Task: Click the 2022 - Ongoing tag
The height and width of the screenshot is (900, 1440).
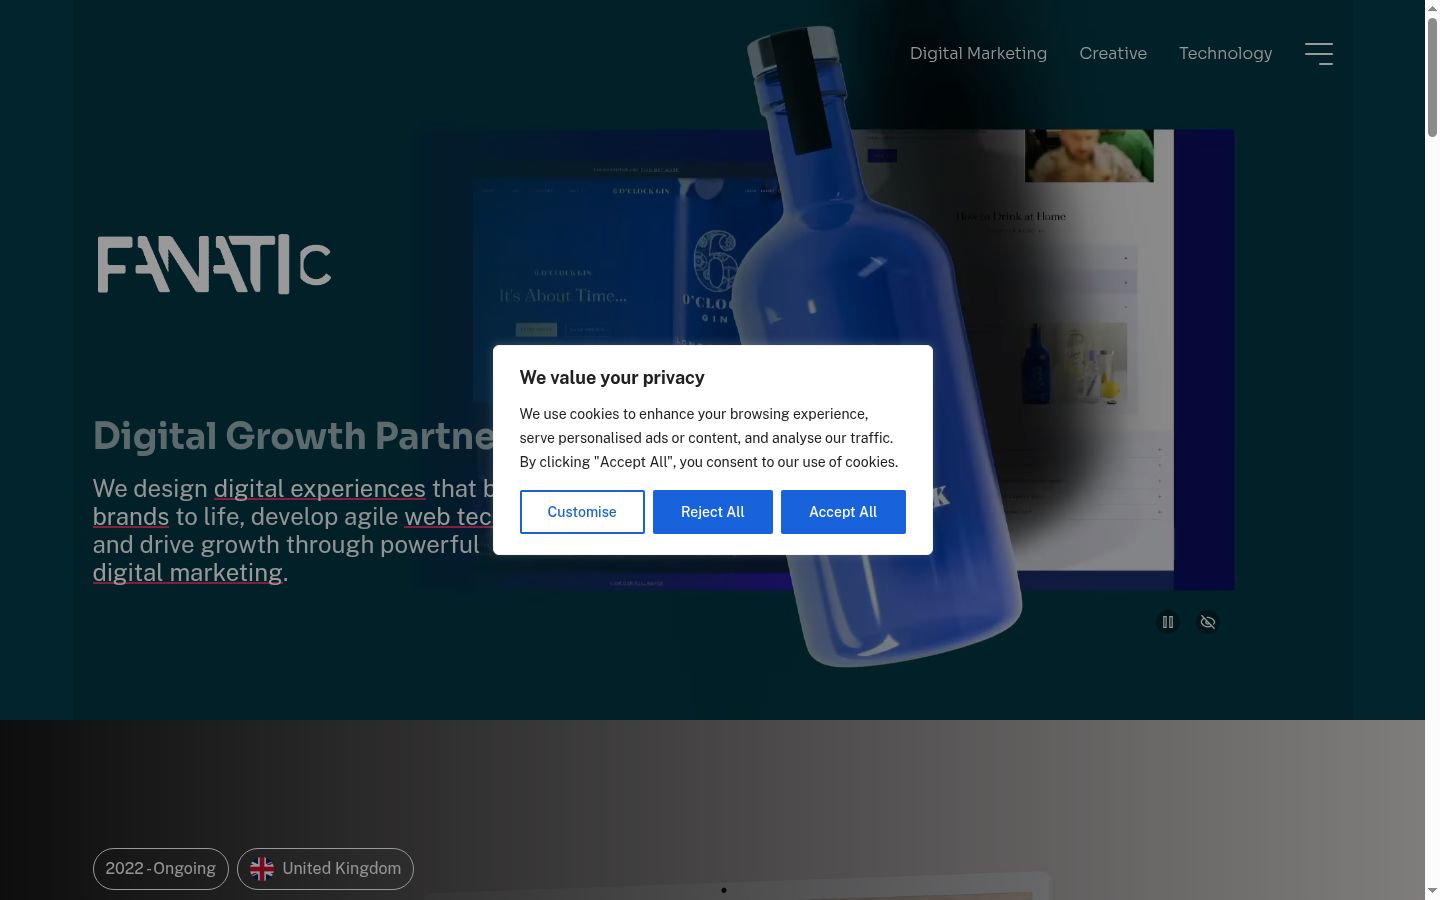Action: [161, 868]
